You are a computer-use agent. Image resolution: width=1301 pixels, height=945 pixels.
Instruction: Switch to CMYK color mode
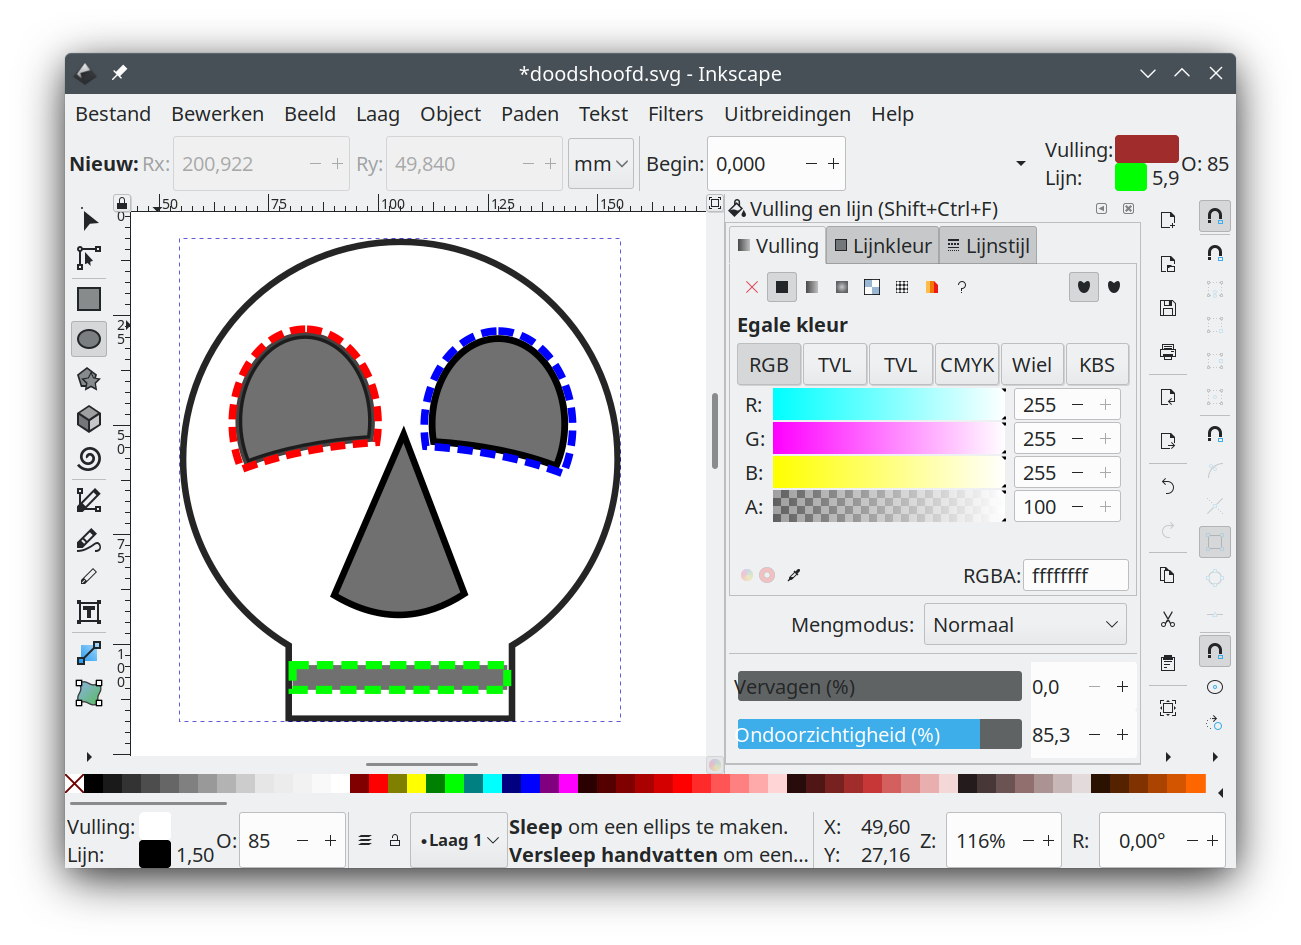(x=967, y=365)
